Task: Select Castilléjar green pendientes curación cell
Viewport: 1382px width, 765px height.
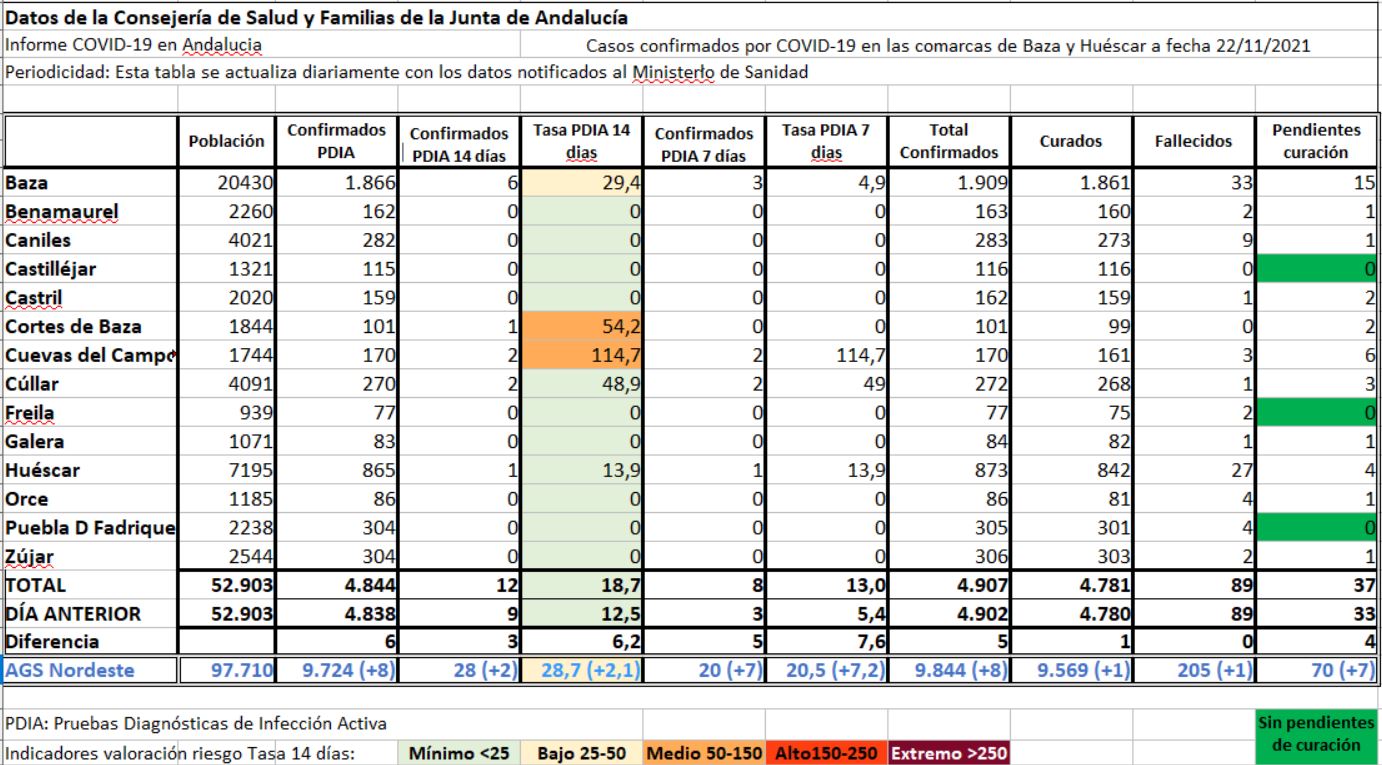Action: pos(1317,269)
